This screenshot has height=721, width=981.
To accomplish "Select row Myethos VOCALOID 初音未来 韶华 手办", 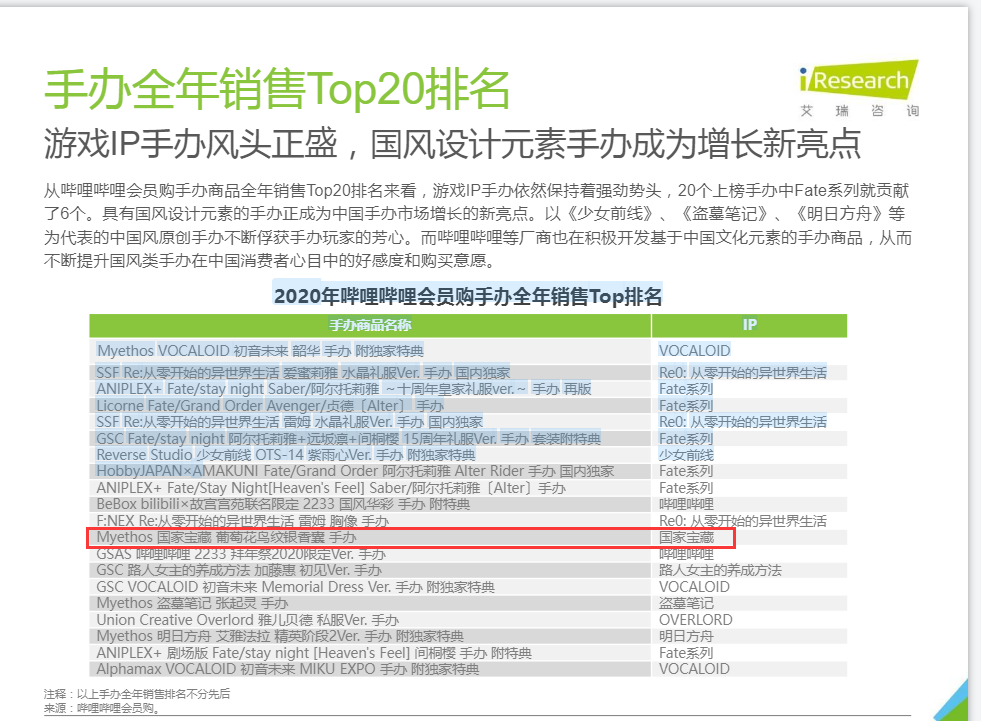I will 468,350.
